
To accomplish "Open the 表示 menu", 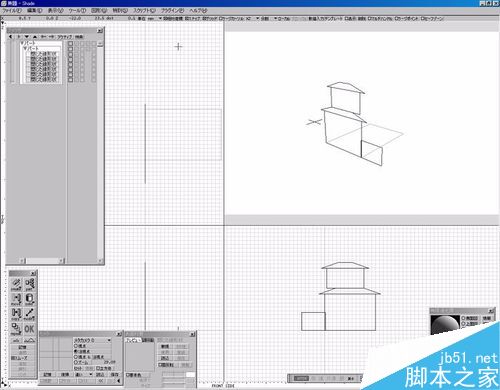I will click(56, 11).
